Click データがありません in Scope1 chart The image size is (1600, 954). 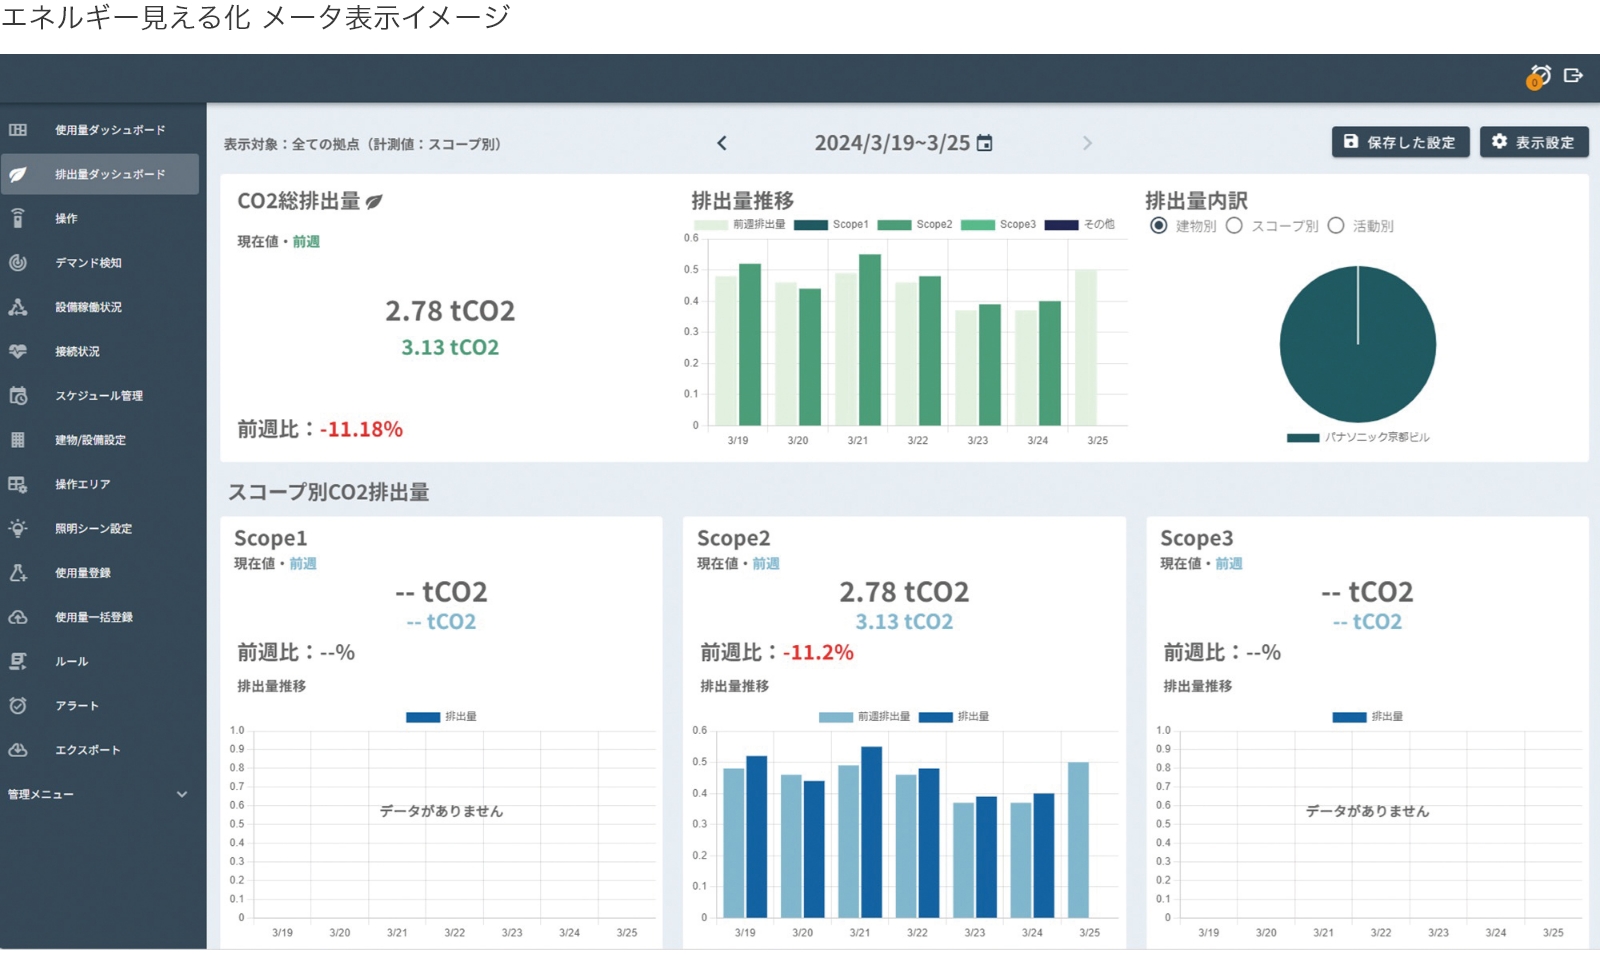[441, 811]
